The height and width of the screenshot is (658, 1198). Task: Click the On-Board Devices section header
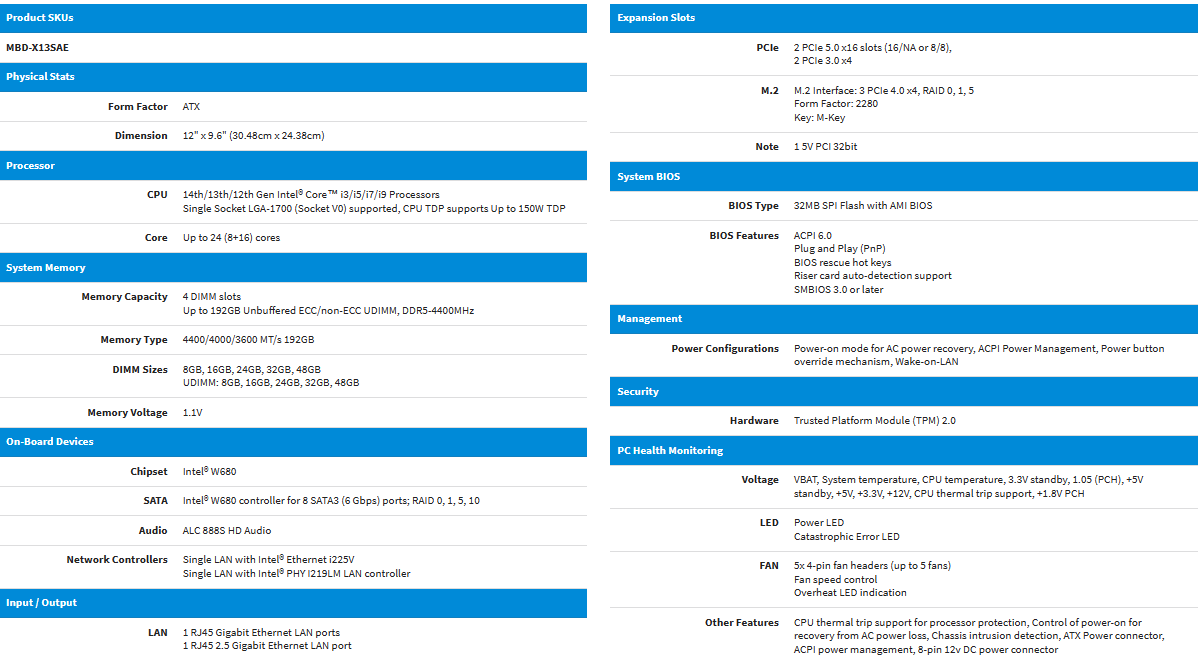[x=293, y=442]
